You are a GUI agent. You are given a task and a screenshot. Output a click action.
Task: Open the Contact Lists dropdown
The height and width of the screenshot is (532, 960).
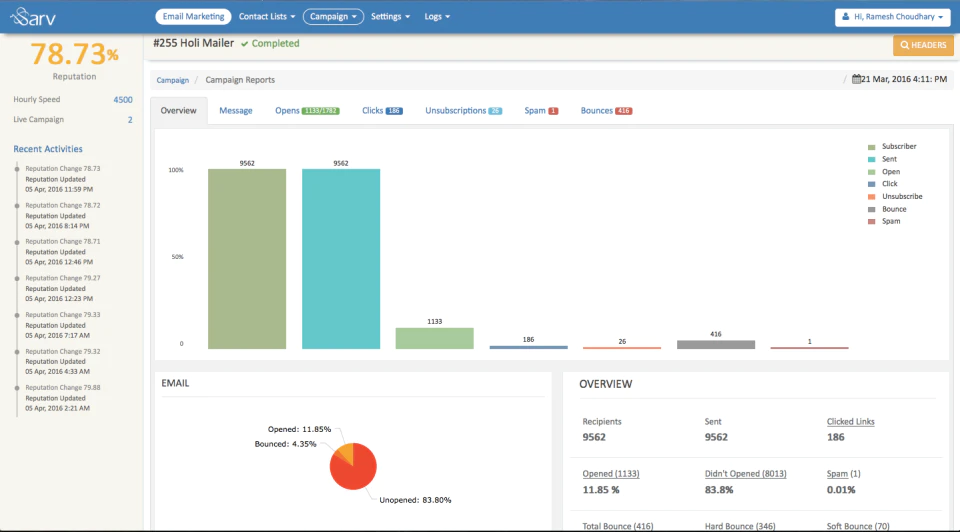click(267, 17)
